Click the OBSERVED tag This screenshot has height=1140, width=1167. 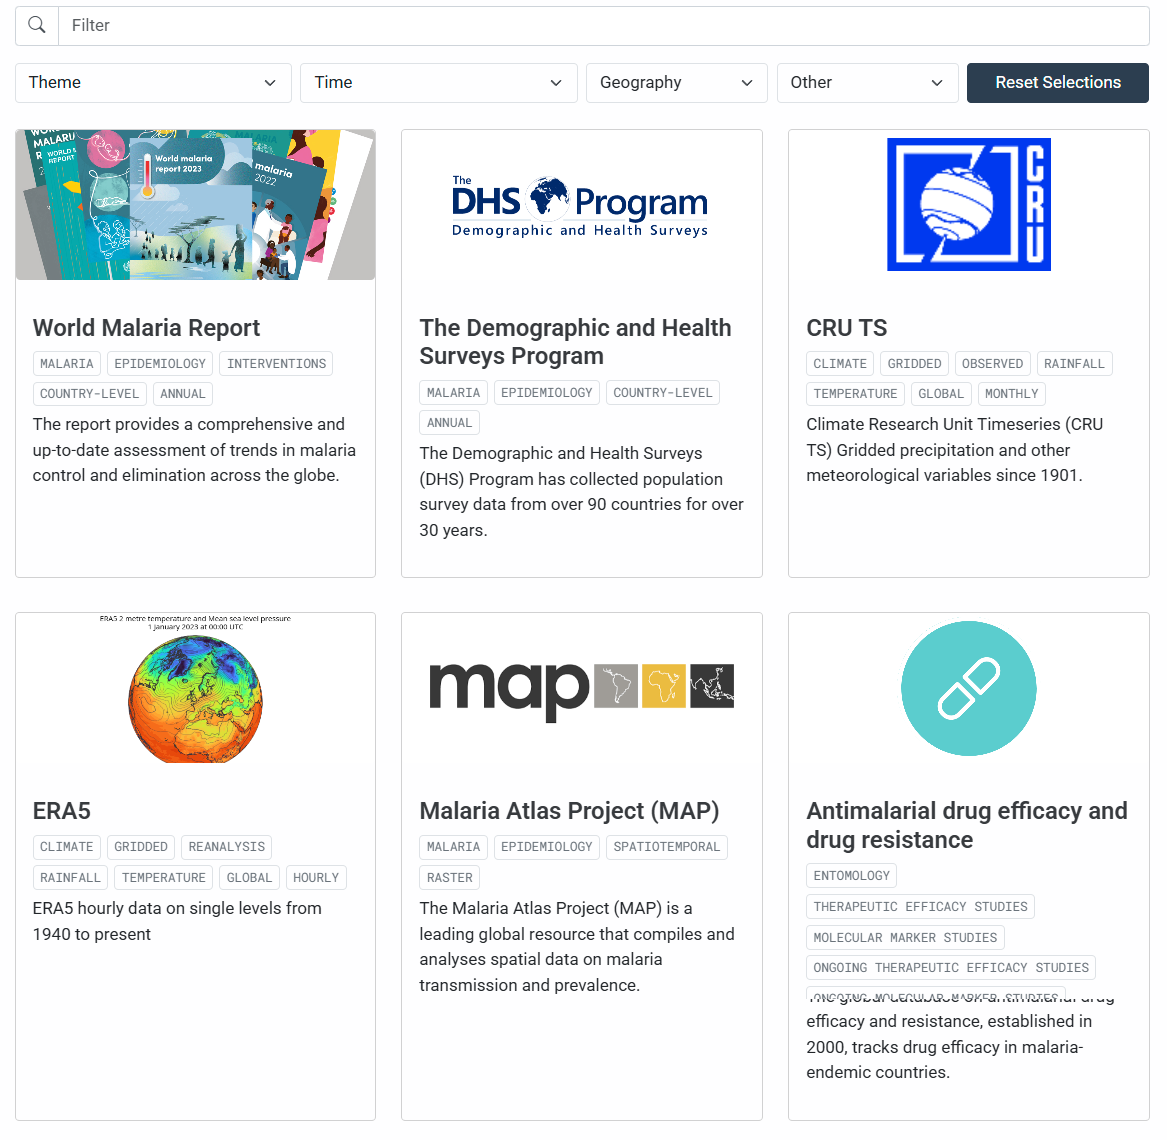pos(993,364)
